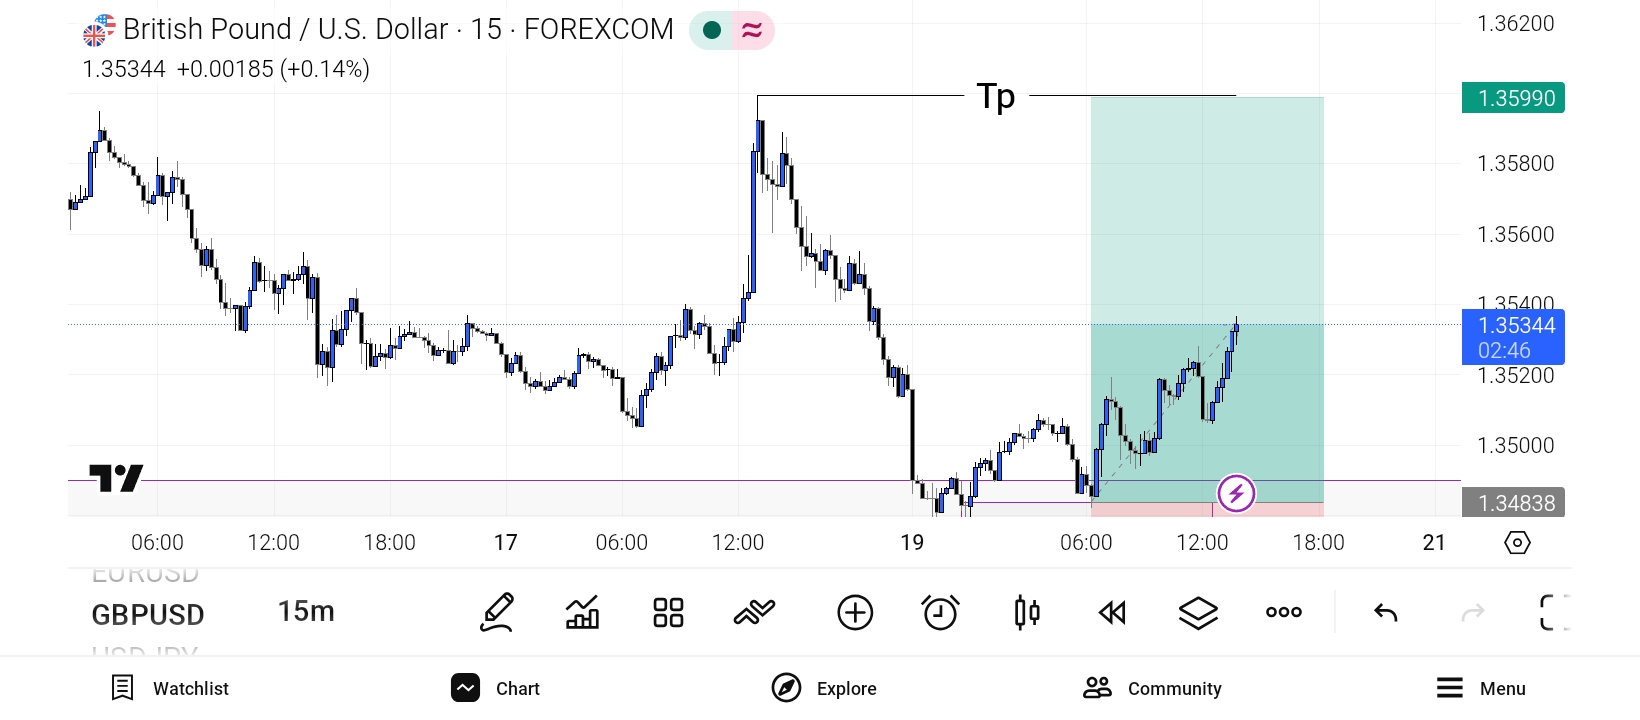1640x720 pixels.
Task: Toggle the green market status indicator
Action: 712,30
